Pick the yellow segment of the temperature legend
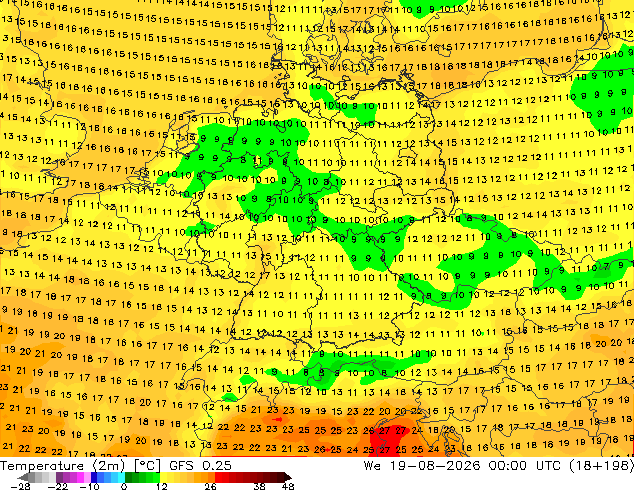The width and height of the screenshot is (634, 490). pyautogui.click(x=170, y=477)
